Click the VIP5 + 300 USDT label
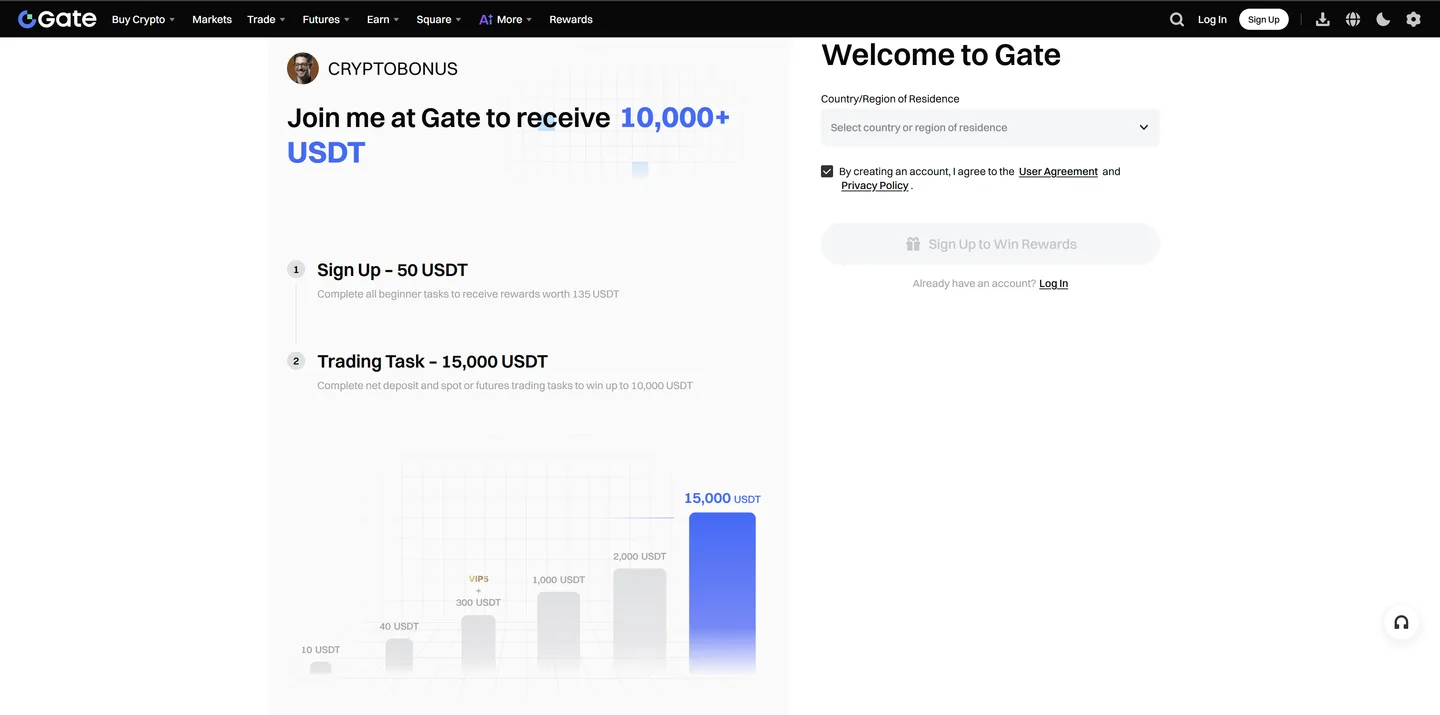 pyautogui.click(x=478, y=591)
